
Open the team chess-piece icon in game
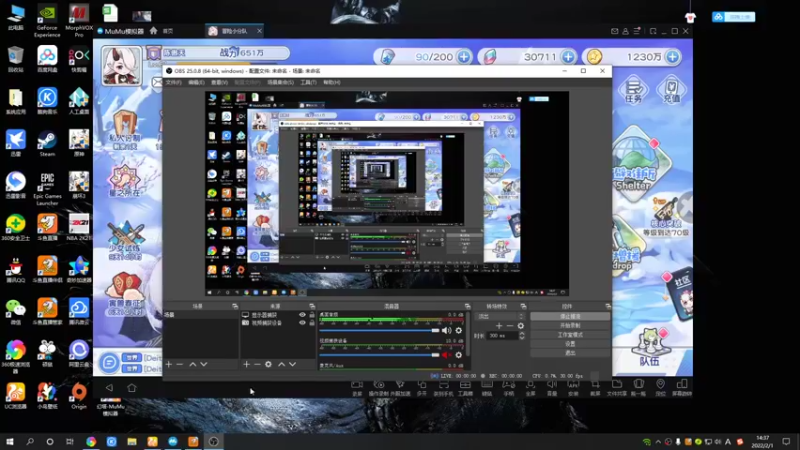click(649, 347)
